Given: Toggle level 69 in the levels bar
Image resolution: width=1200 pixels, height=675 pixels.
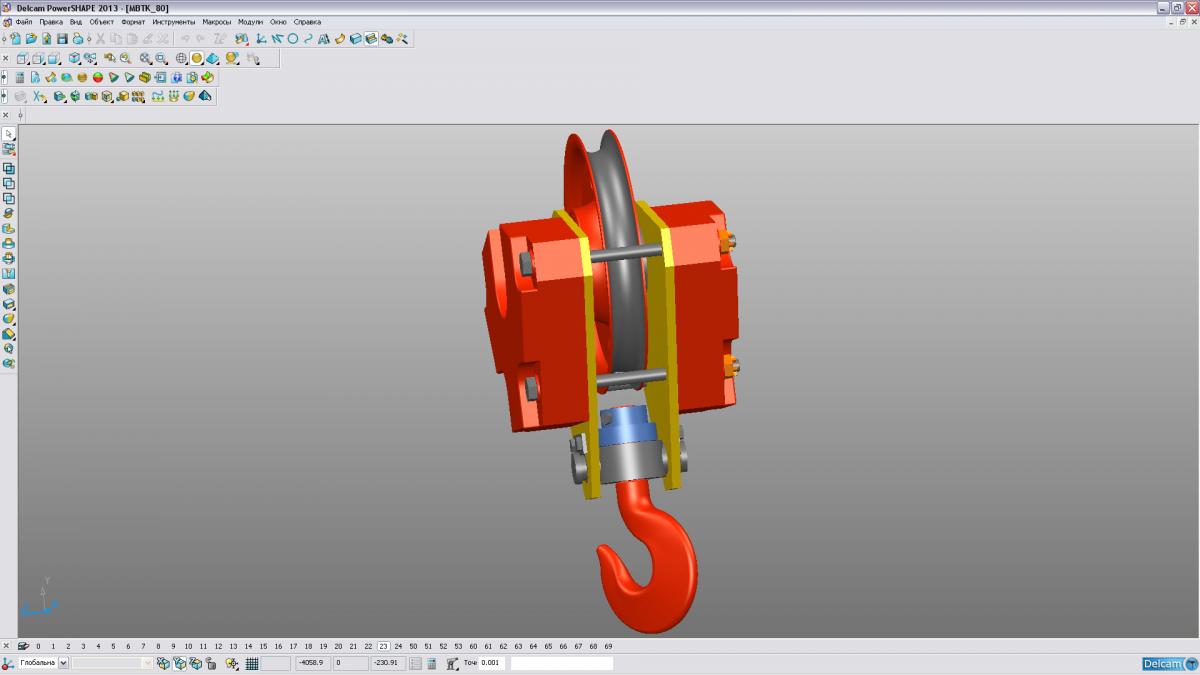Looking at the screenshot, I should (608, 646).
